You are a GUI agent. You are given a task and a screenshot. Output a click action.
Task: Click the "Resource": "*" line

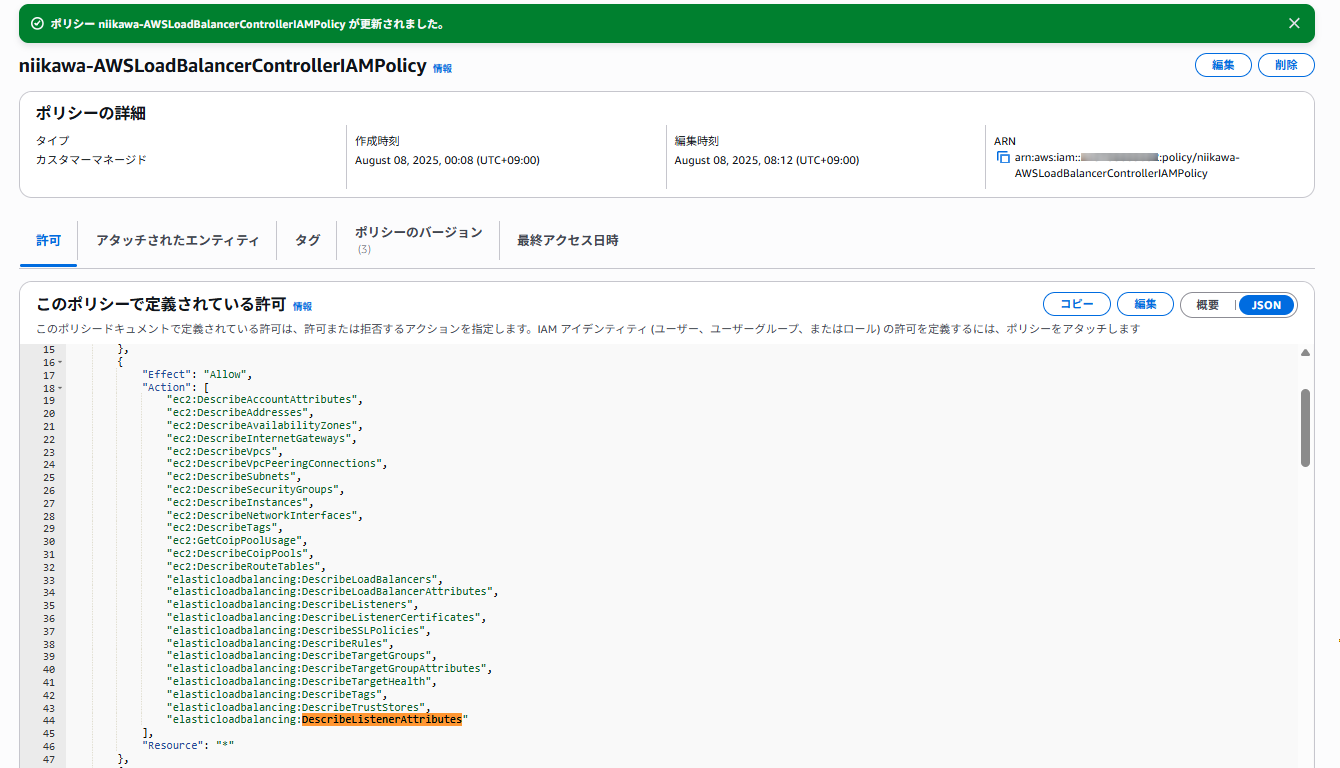tap(188, 746)
